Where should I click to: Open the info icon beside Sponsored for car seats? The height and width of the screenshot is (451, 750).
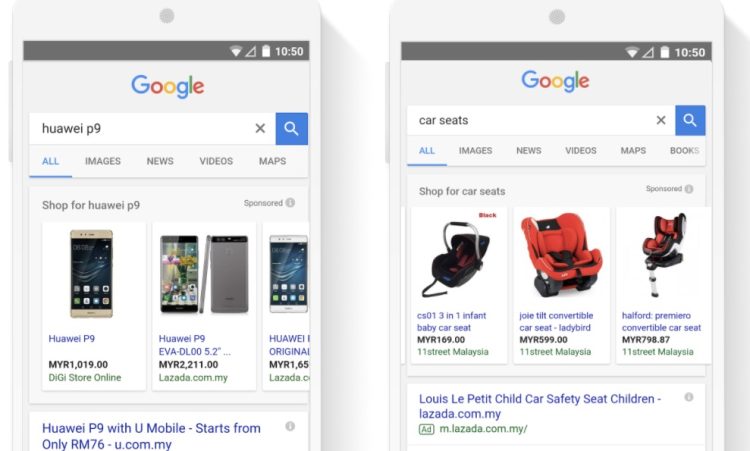pyautogui.click(x=689, y=189)
